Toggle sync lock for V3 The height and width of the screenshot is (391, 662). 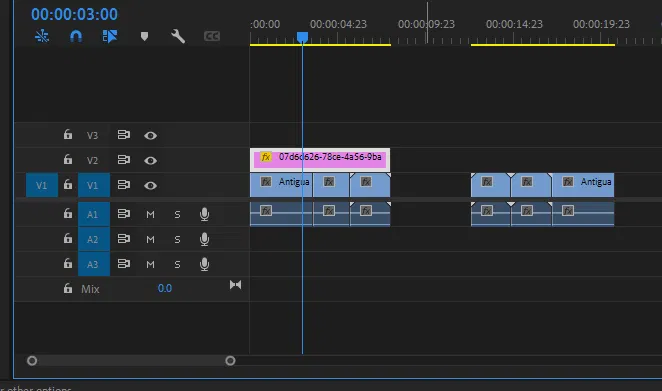click(x=124, y=135)
